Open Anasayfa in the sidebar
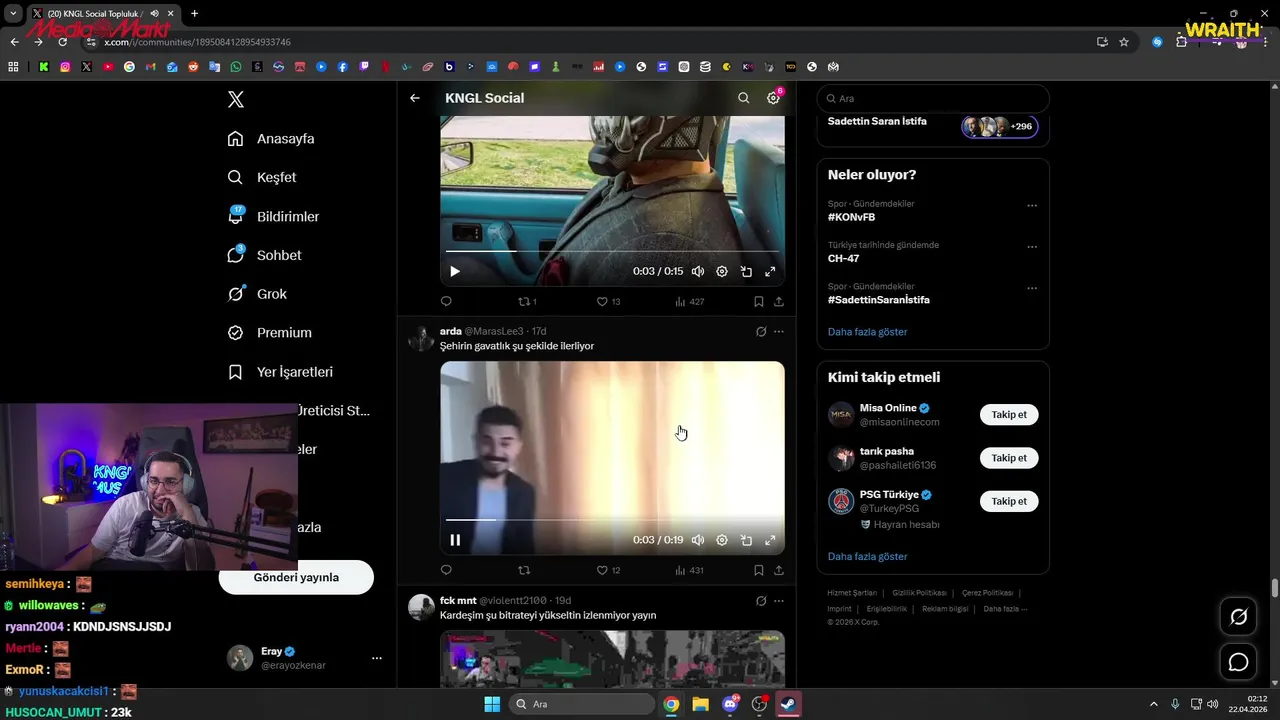Screen dimensions: 1280x720 pyautogui.click(x=272, y=139)
